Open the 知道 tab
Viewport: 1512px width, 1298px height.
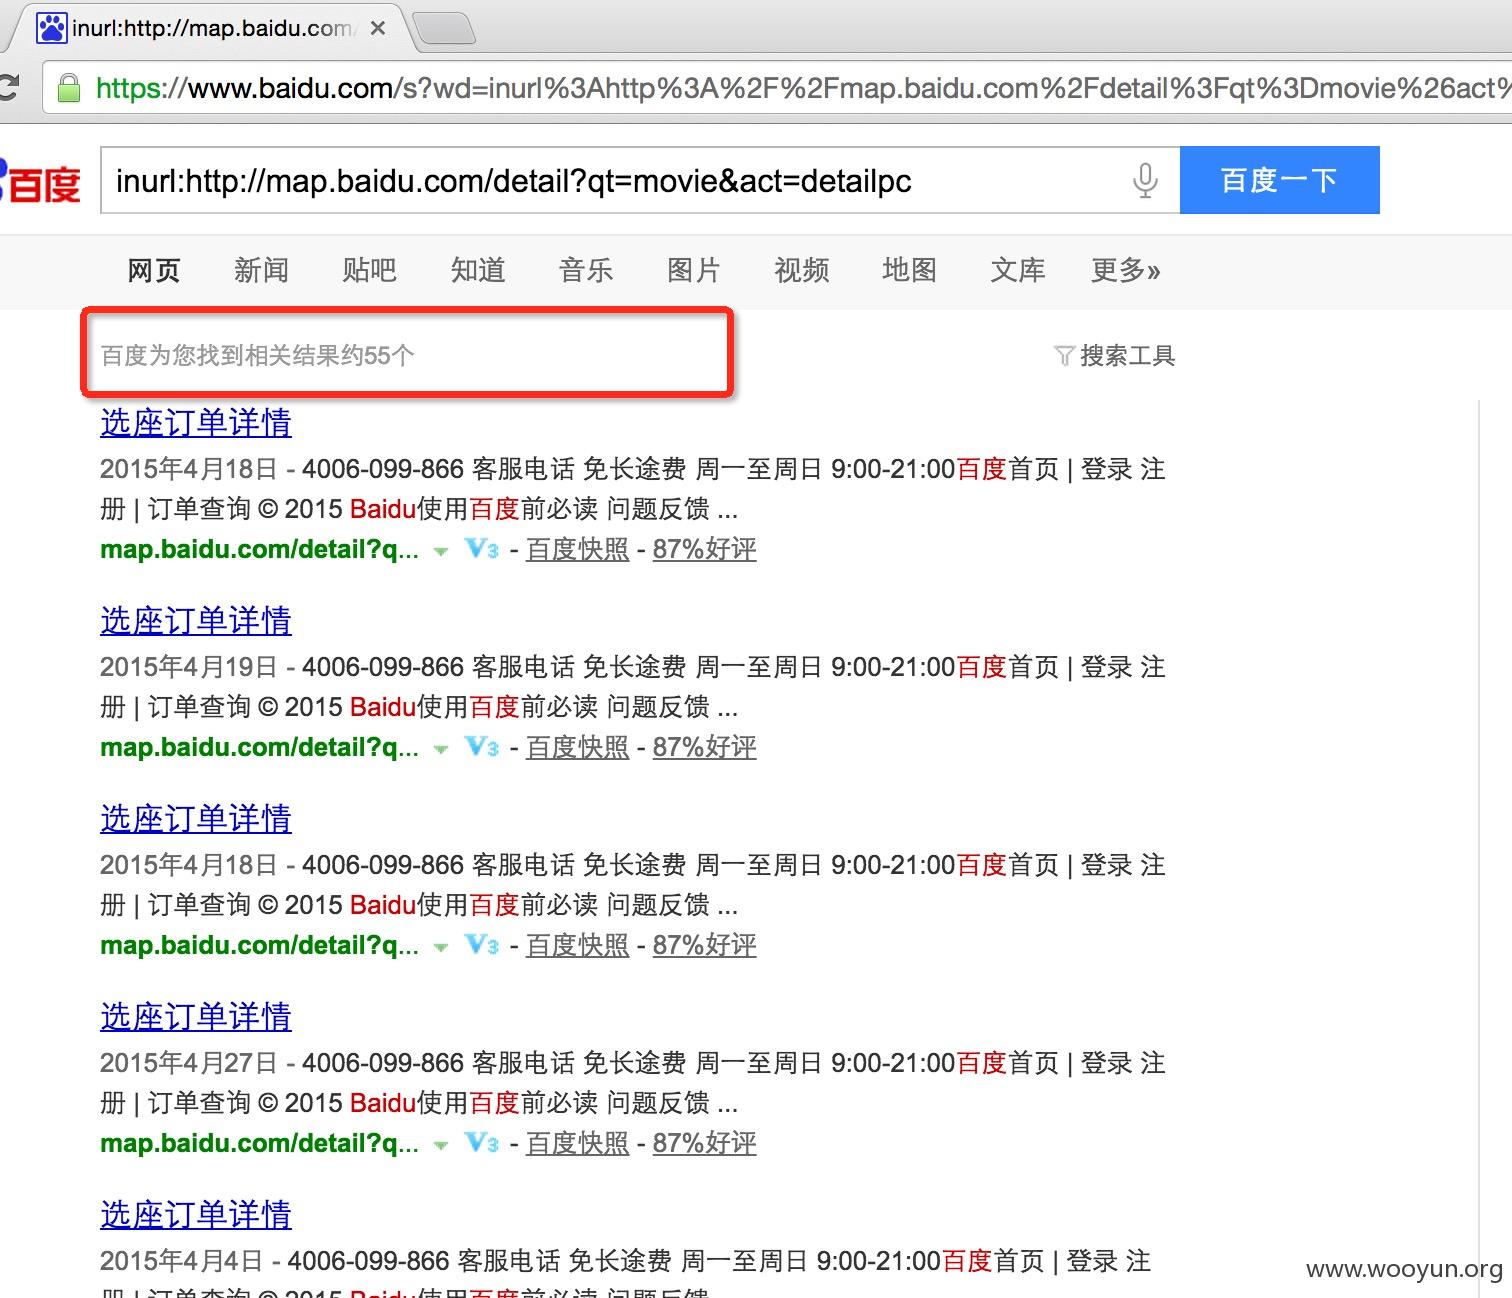click(x=478, y=270)
